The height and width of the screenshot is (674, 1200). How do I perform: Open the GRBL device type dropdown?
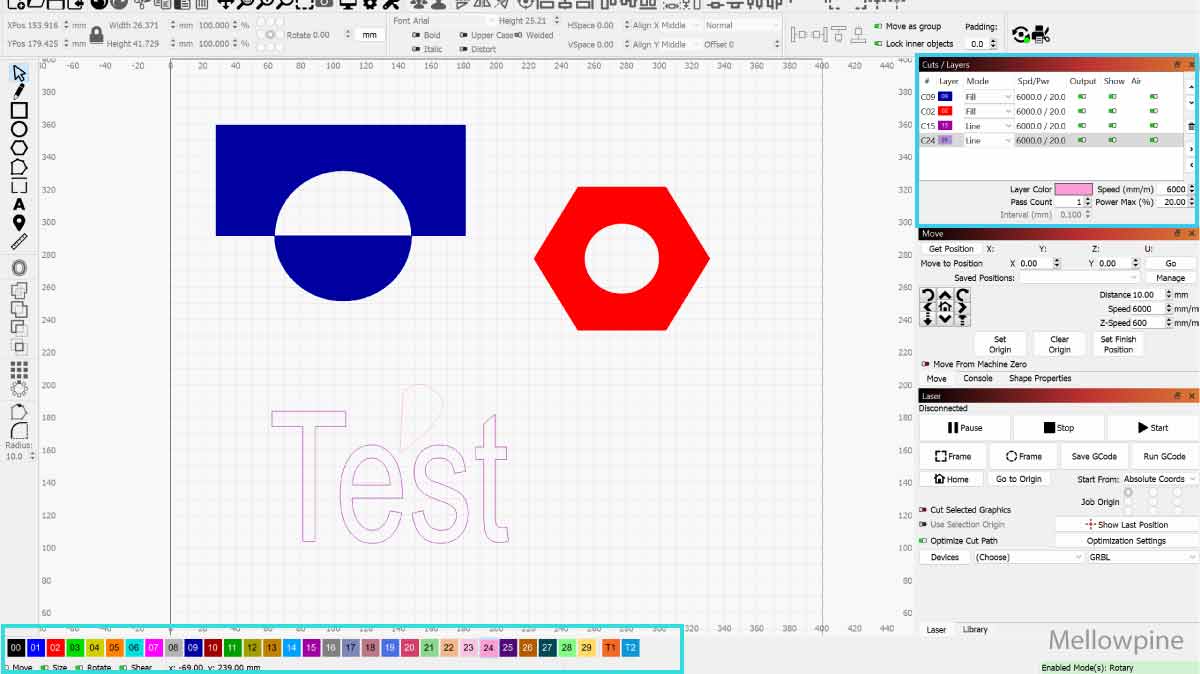point(1141,557)
